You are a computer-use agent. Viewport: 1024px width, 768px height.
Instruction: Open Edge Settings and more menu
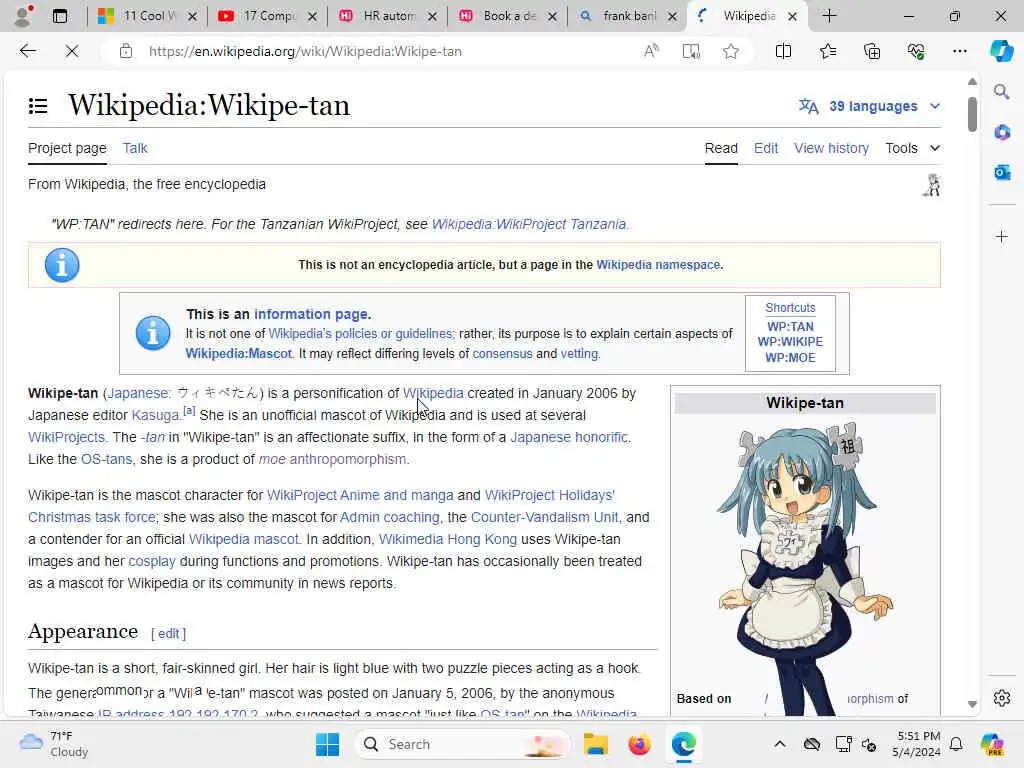pyautogui.click(x=959, y=51)
